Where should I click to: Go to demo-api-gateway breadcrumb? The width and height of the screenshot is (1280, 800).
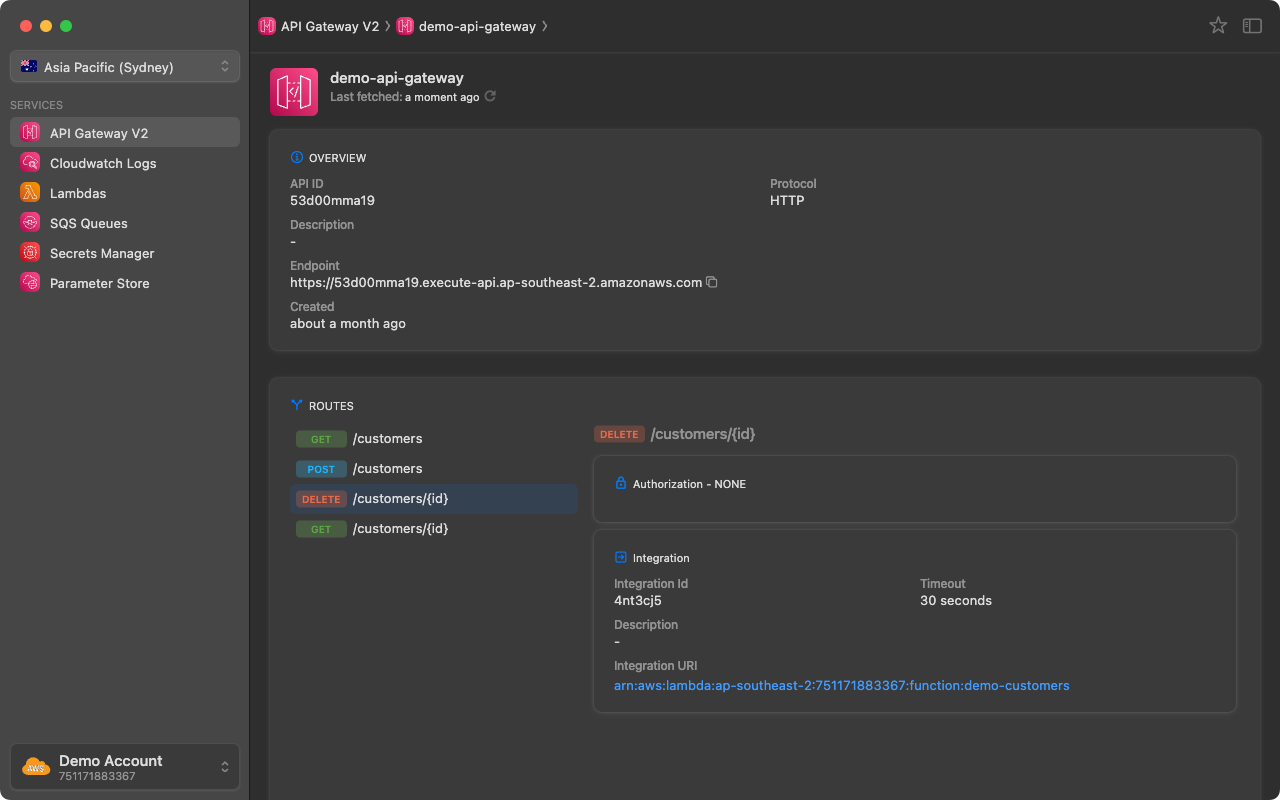477,26
